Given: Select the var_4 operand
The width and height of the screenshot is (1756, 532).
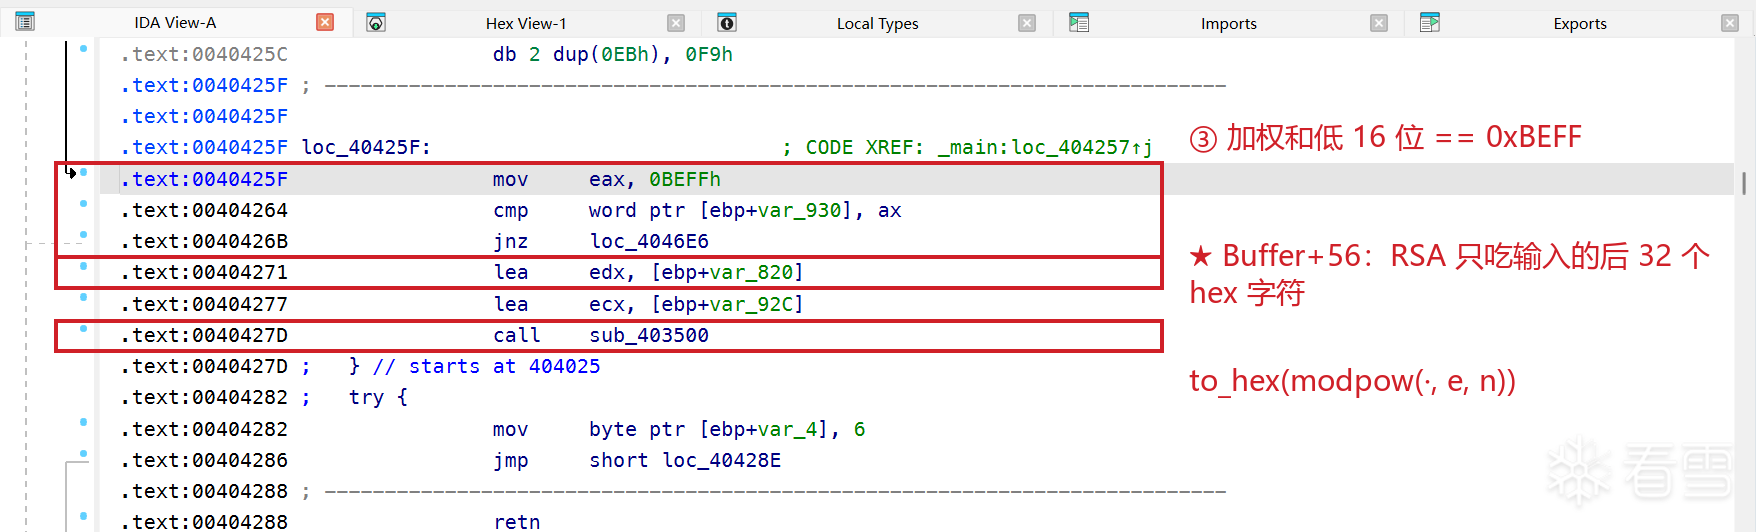Looking at the screenshot, I should tap(788, 429).
